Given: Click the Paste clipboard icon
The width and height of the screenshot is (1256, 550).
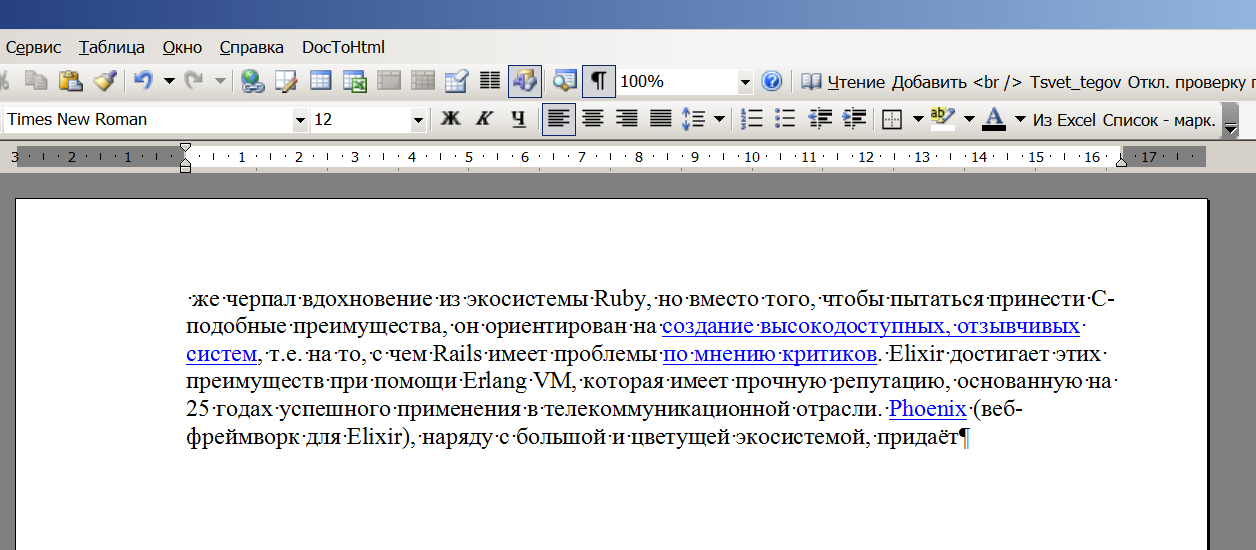Looking at the screenshot, I should click(x=69, y=81).
